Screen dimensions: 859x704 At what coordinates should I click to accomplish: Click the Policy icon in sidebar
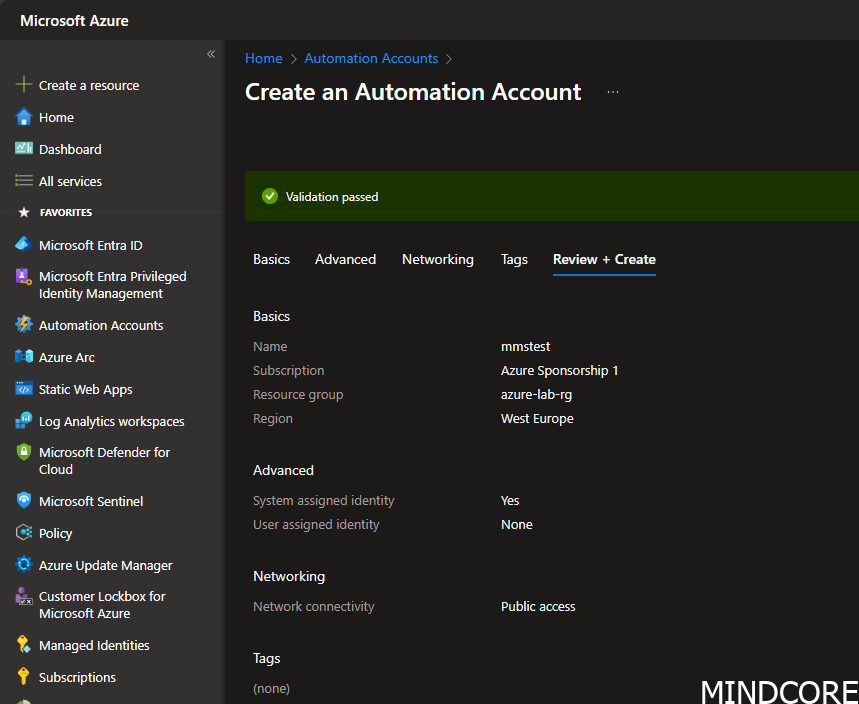coord(24,533)
